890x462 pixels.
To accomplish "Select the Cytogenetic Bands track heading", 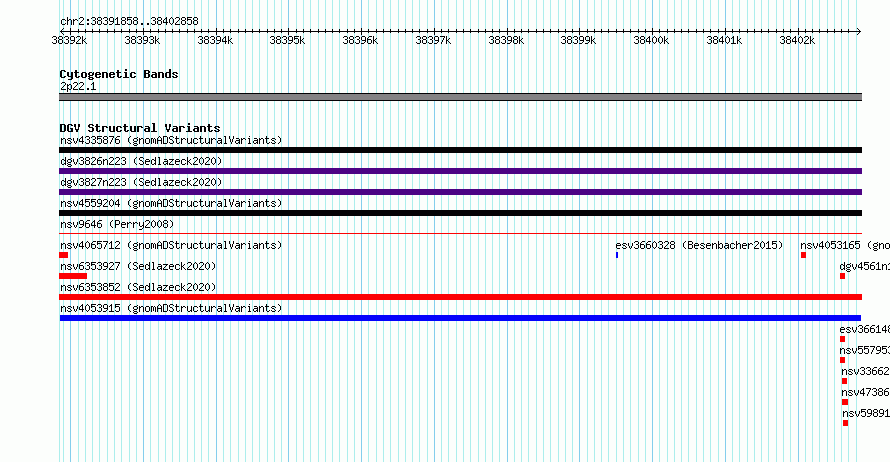I will [119, 74].
